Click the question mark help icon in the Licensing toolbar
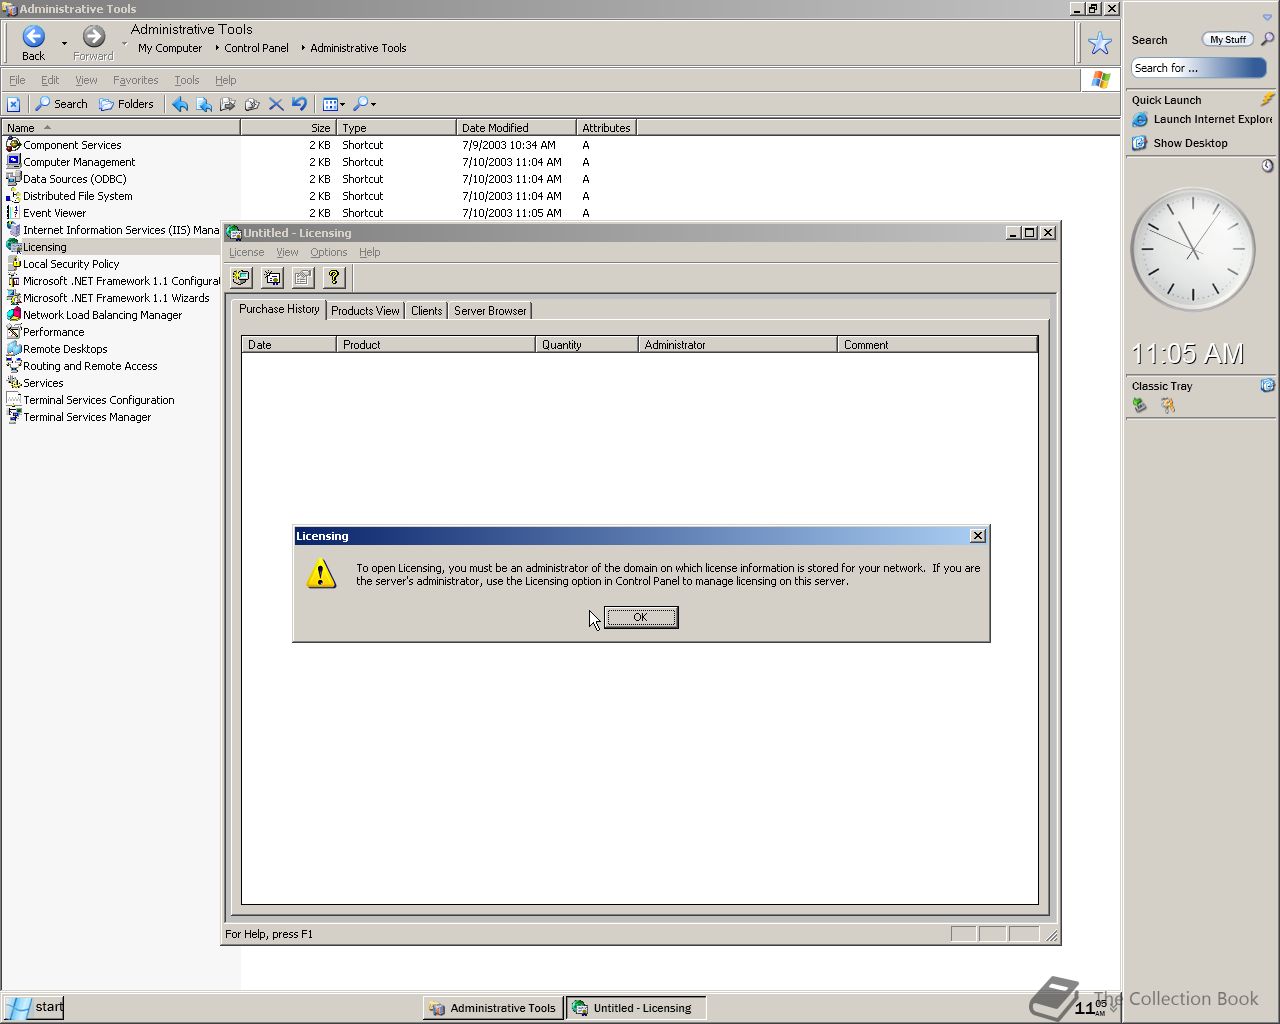Screen dimensions: 1280x1024 [334, 278]
